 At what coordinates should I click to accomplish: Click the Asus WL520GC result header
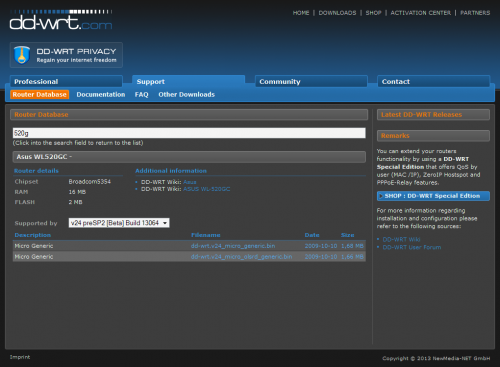coord(189,157)
